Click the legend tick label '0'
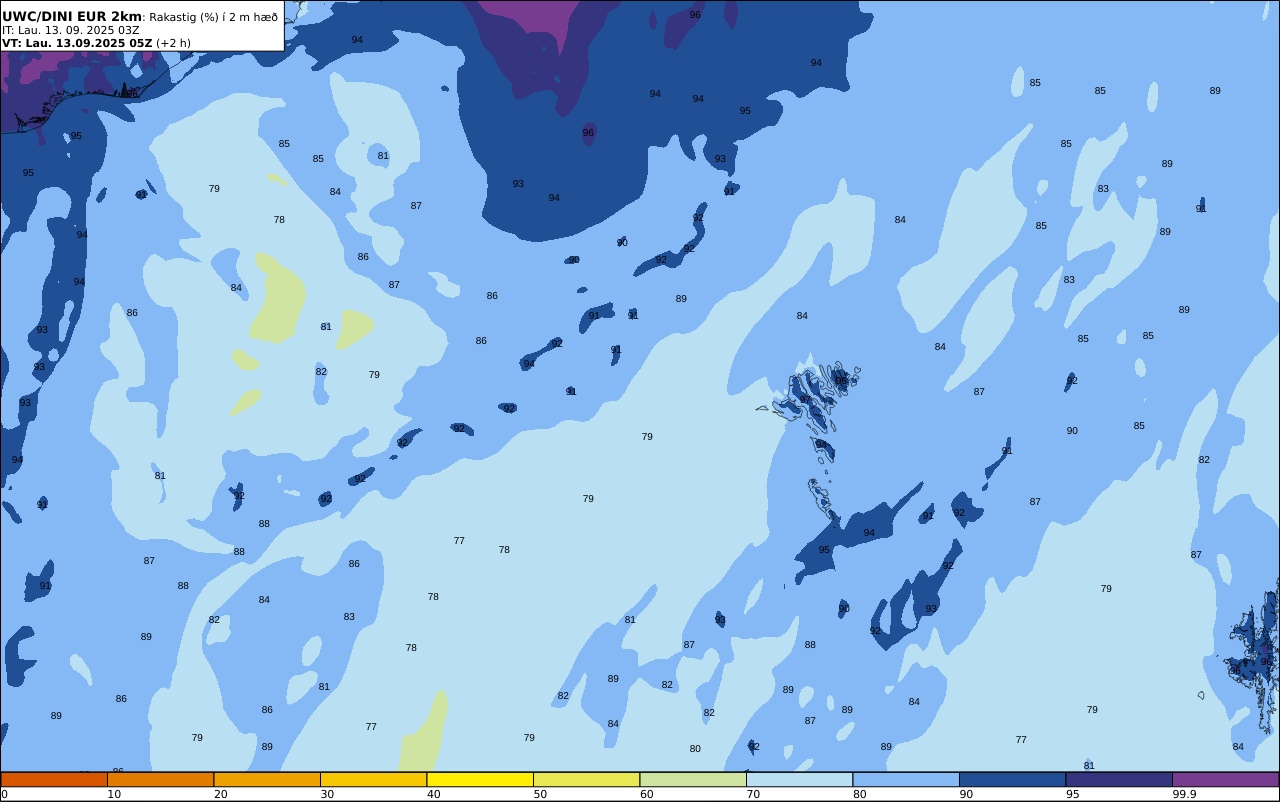This screenshot has width=1280, height=802. (x=4, y=794)
